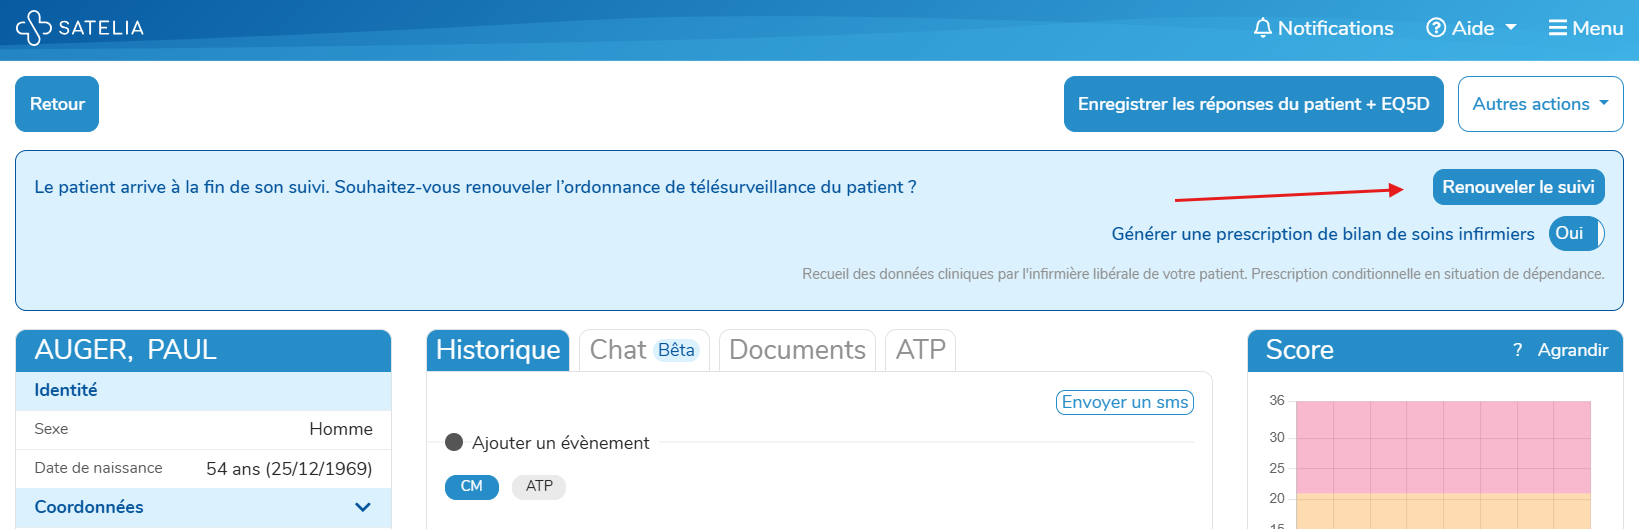Image resolution: width=1639 pixels, height=529 pixels.
Task: Enable the ATP filter pill
Action: (x=539, y=486)
